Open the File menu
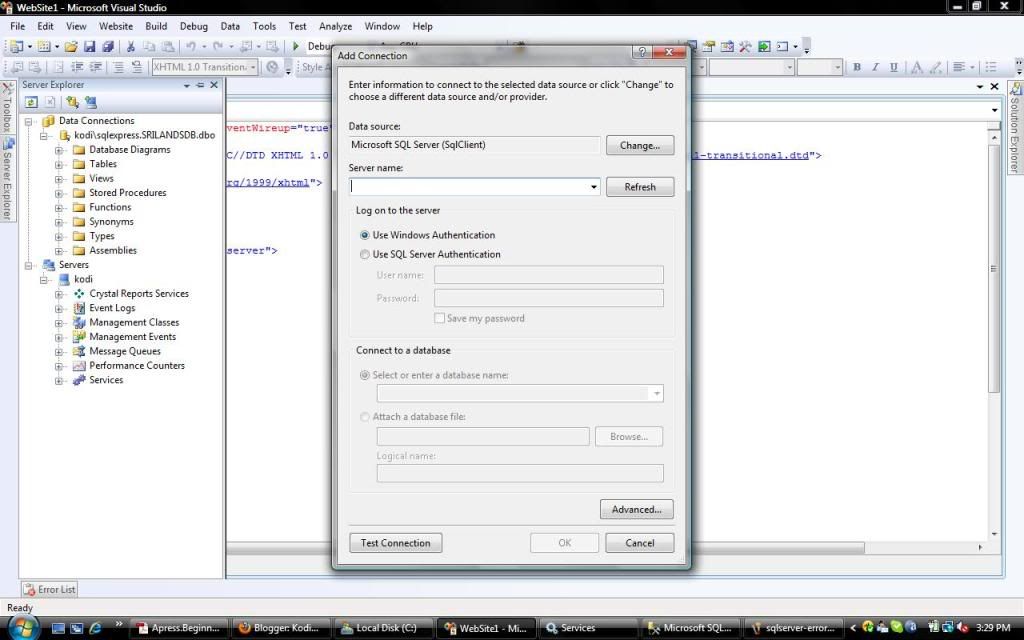This screenshot has height=640, width=1024. (x=18, y=26)
